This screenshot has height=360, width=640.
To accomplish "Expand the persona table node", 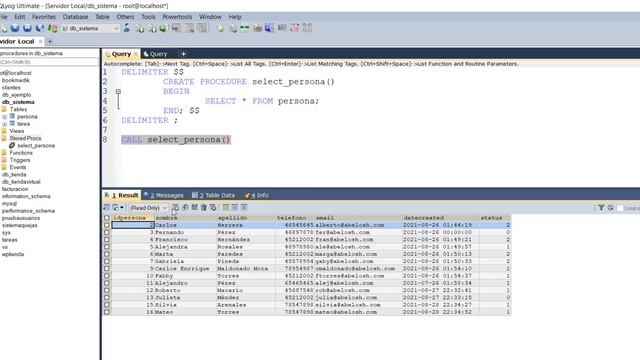I will (4, 117).
